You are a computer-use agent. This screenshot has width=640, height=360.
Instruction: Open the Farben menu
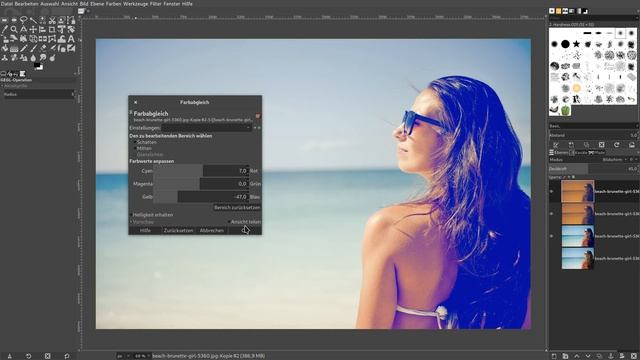pos(113,4)
